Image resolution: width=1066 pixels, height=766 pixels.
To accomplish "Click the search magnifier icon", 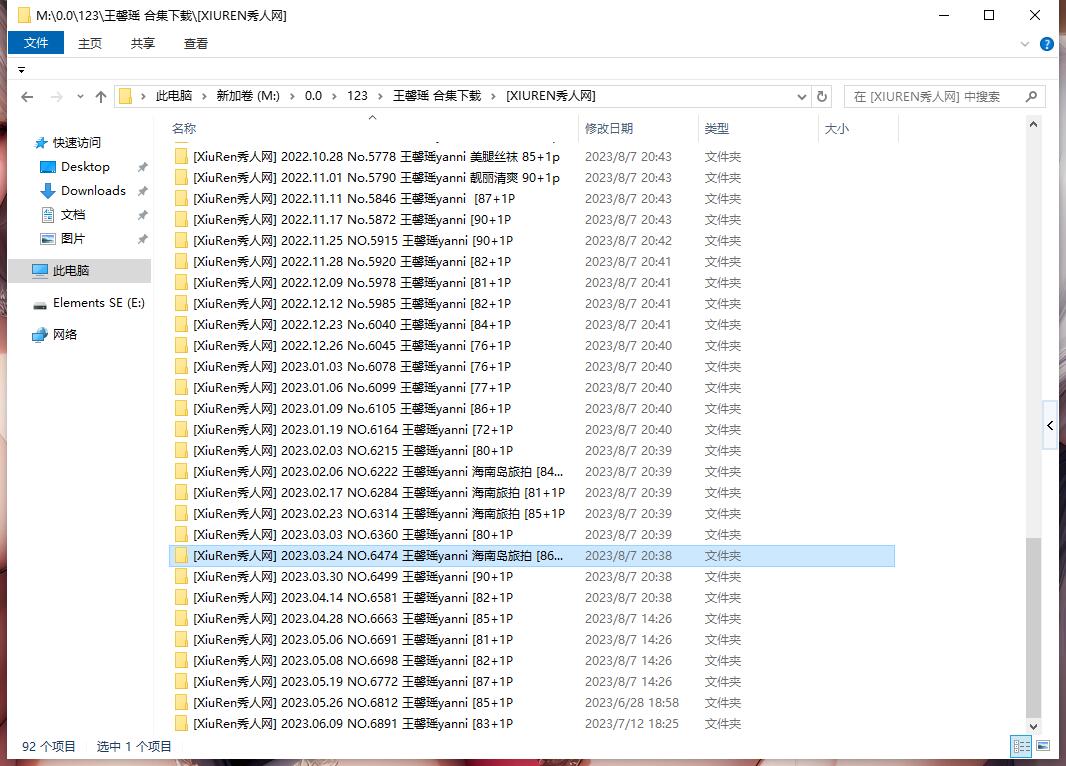I will point(1031,97).
